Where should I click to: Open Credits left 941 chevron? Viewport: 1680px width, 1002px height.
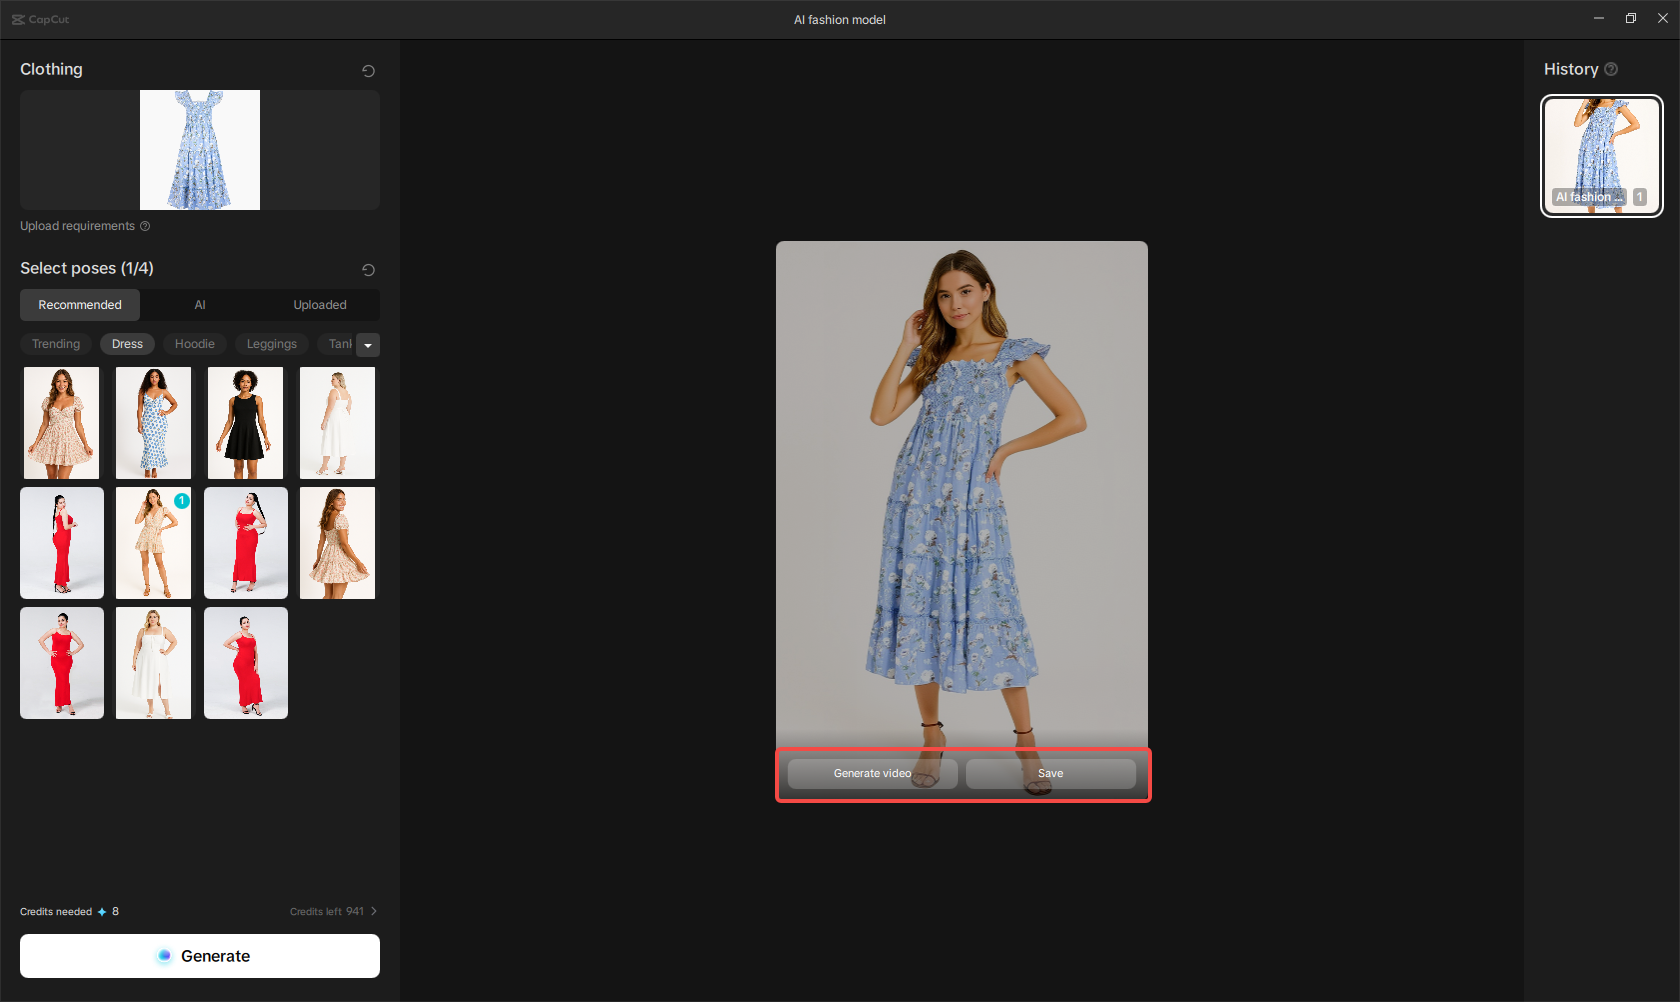point(374,911)
